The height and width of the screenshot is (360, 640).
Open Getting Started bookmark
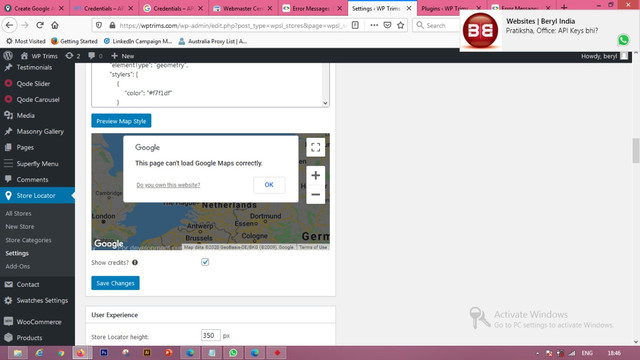click(74, 41)
